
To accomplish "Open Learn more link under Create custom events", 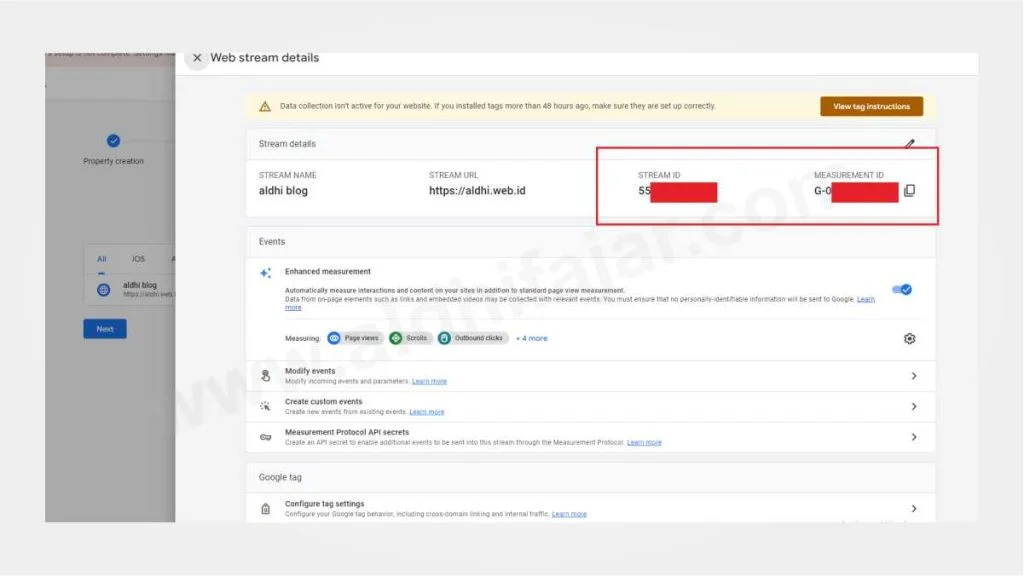I will pyautogui.click(x=426, y=412).
